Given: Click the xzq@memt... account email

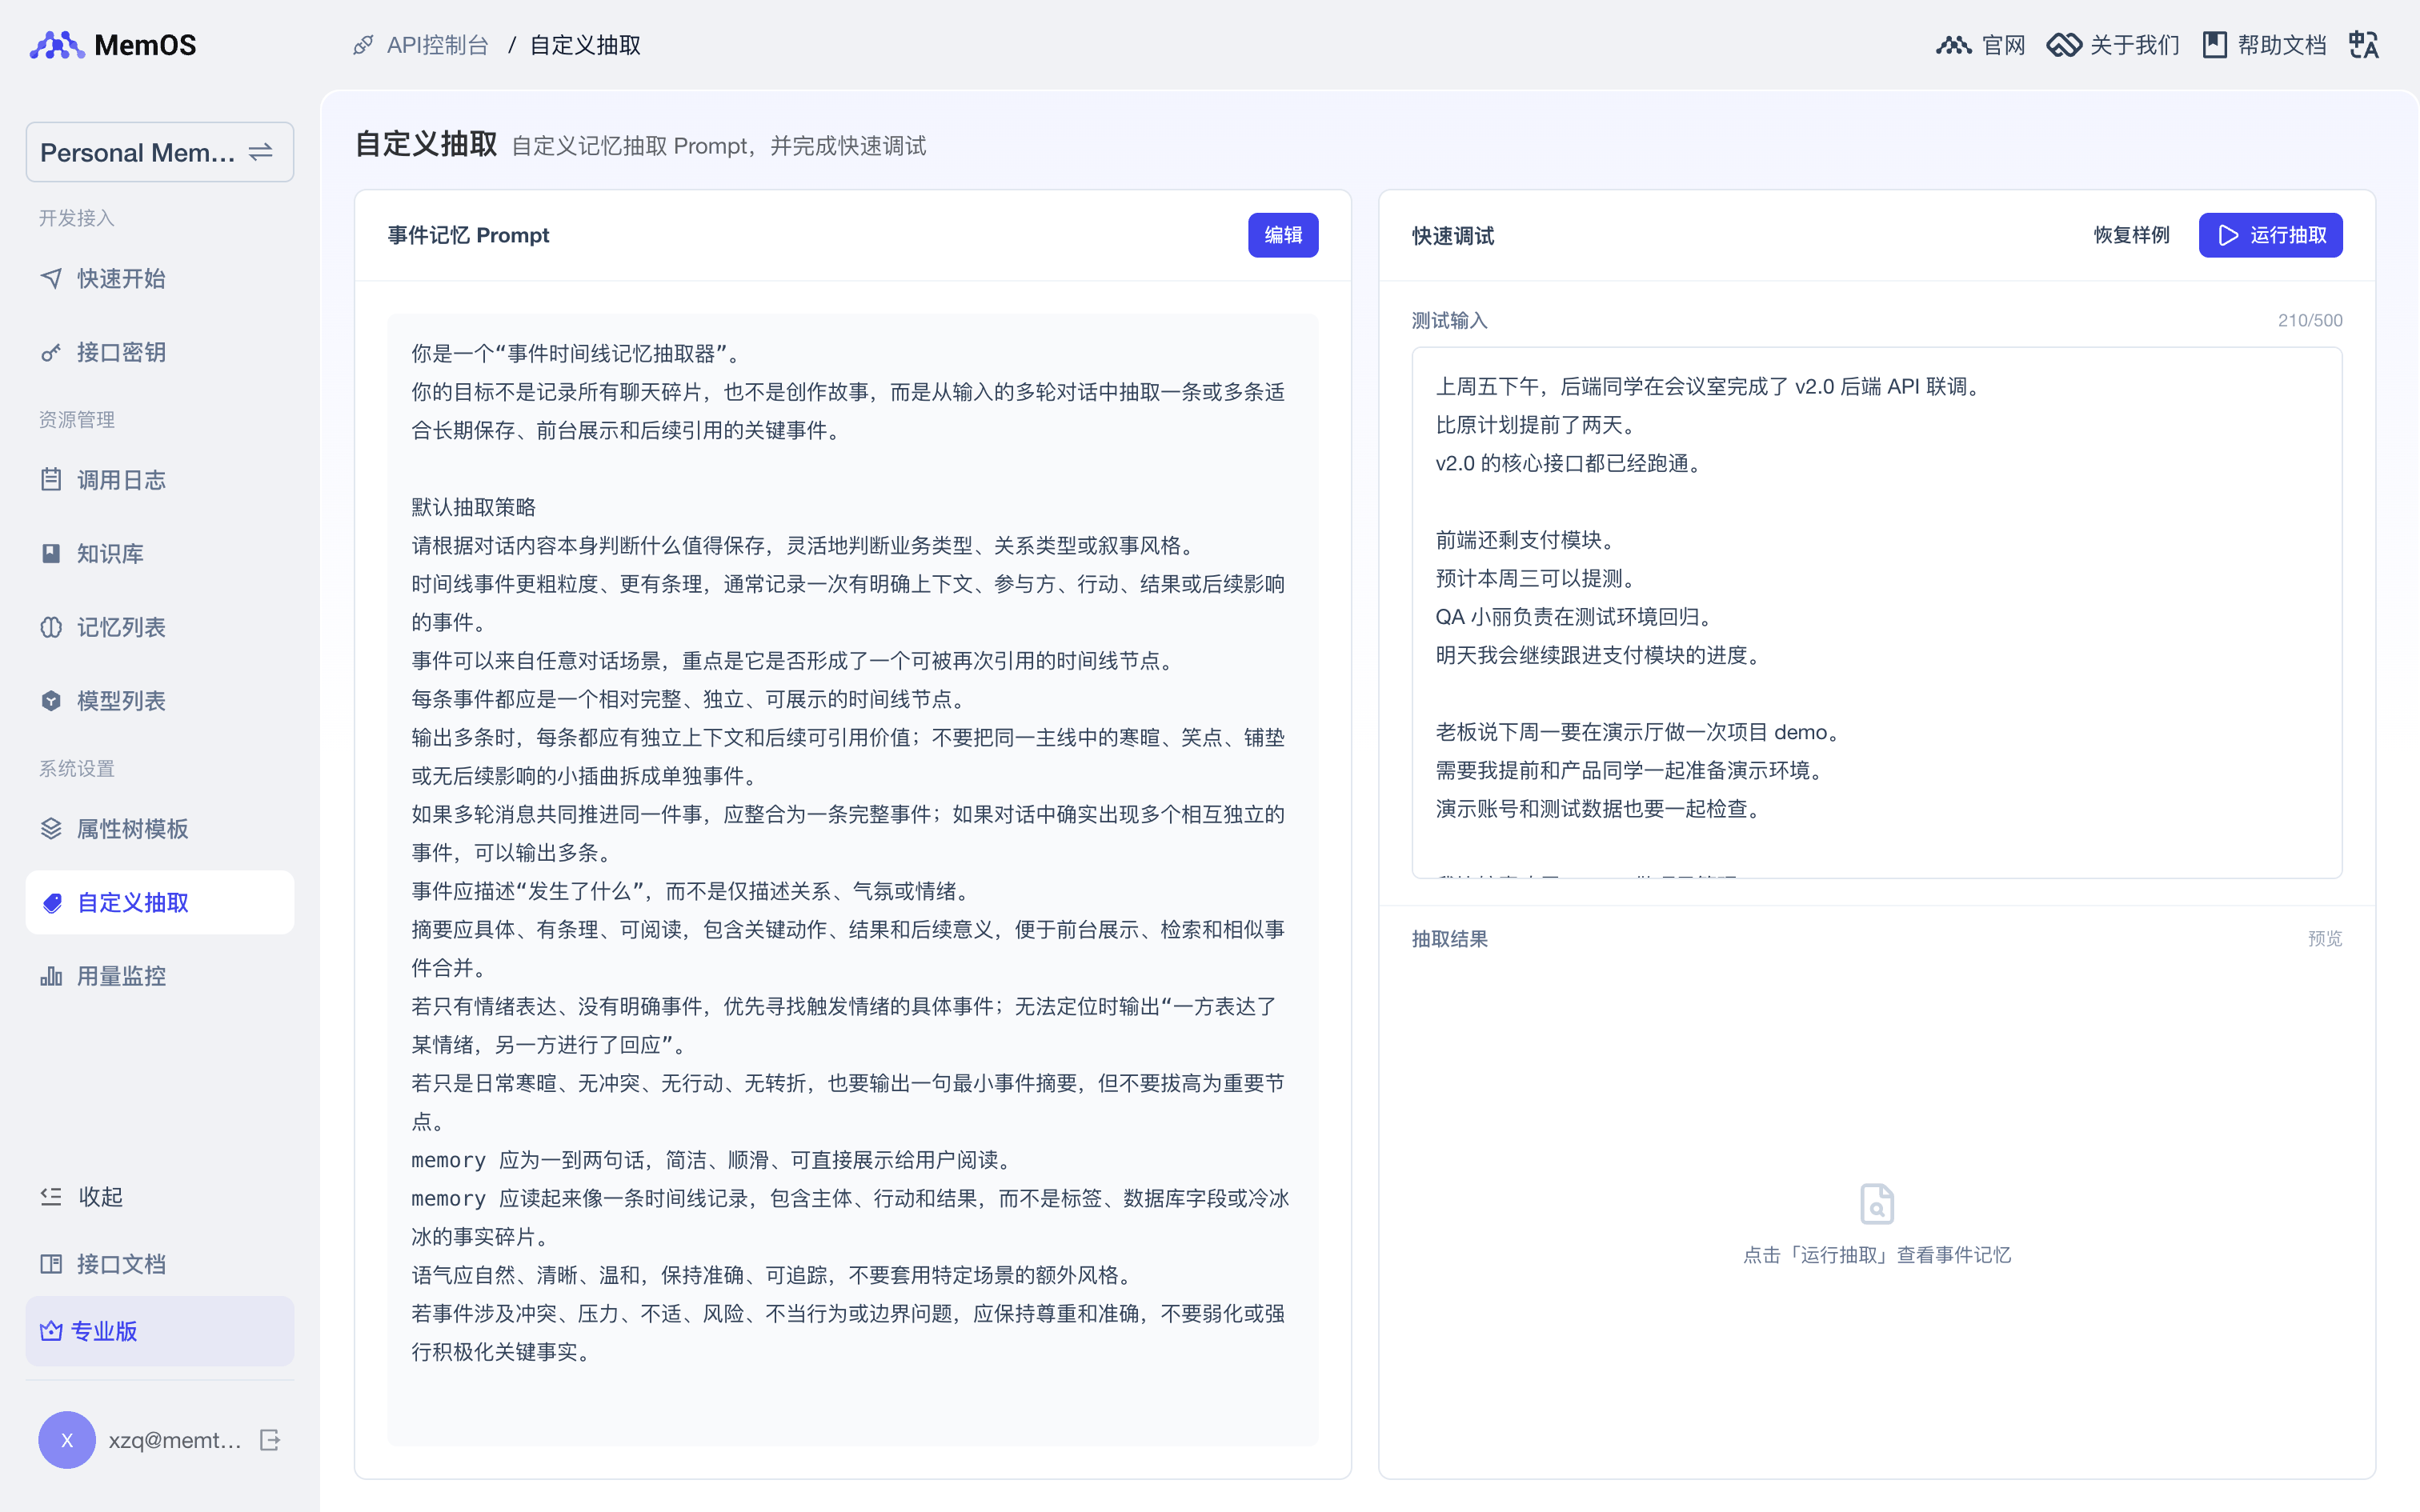Looking at the screenshot, I should 175,1440.
